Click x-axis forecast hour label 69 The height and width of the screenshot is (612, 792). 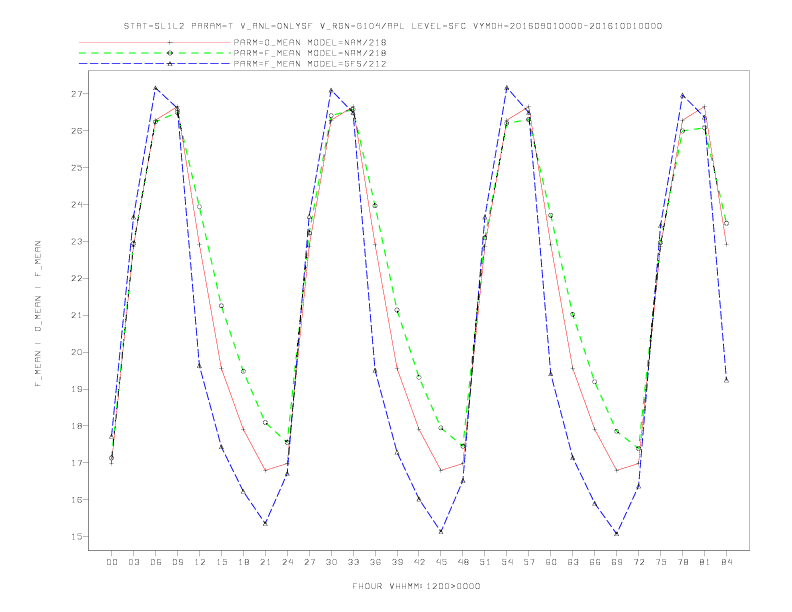point(617,562)
